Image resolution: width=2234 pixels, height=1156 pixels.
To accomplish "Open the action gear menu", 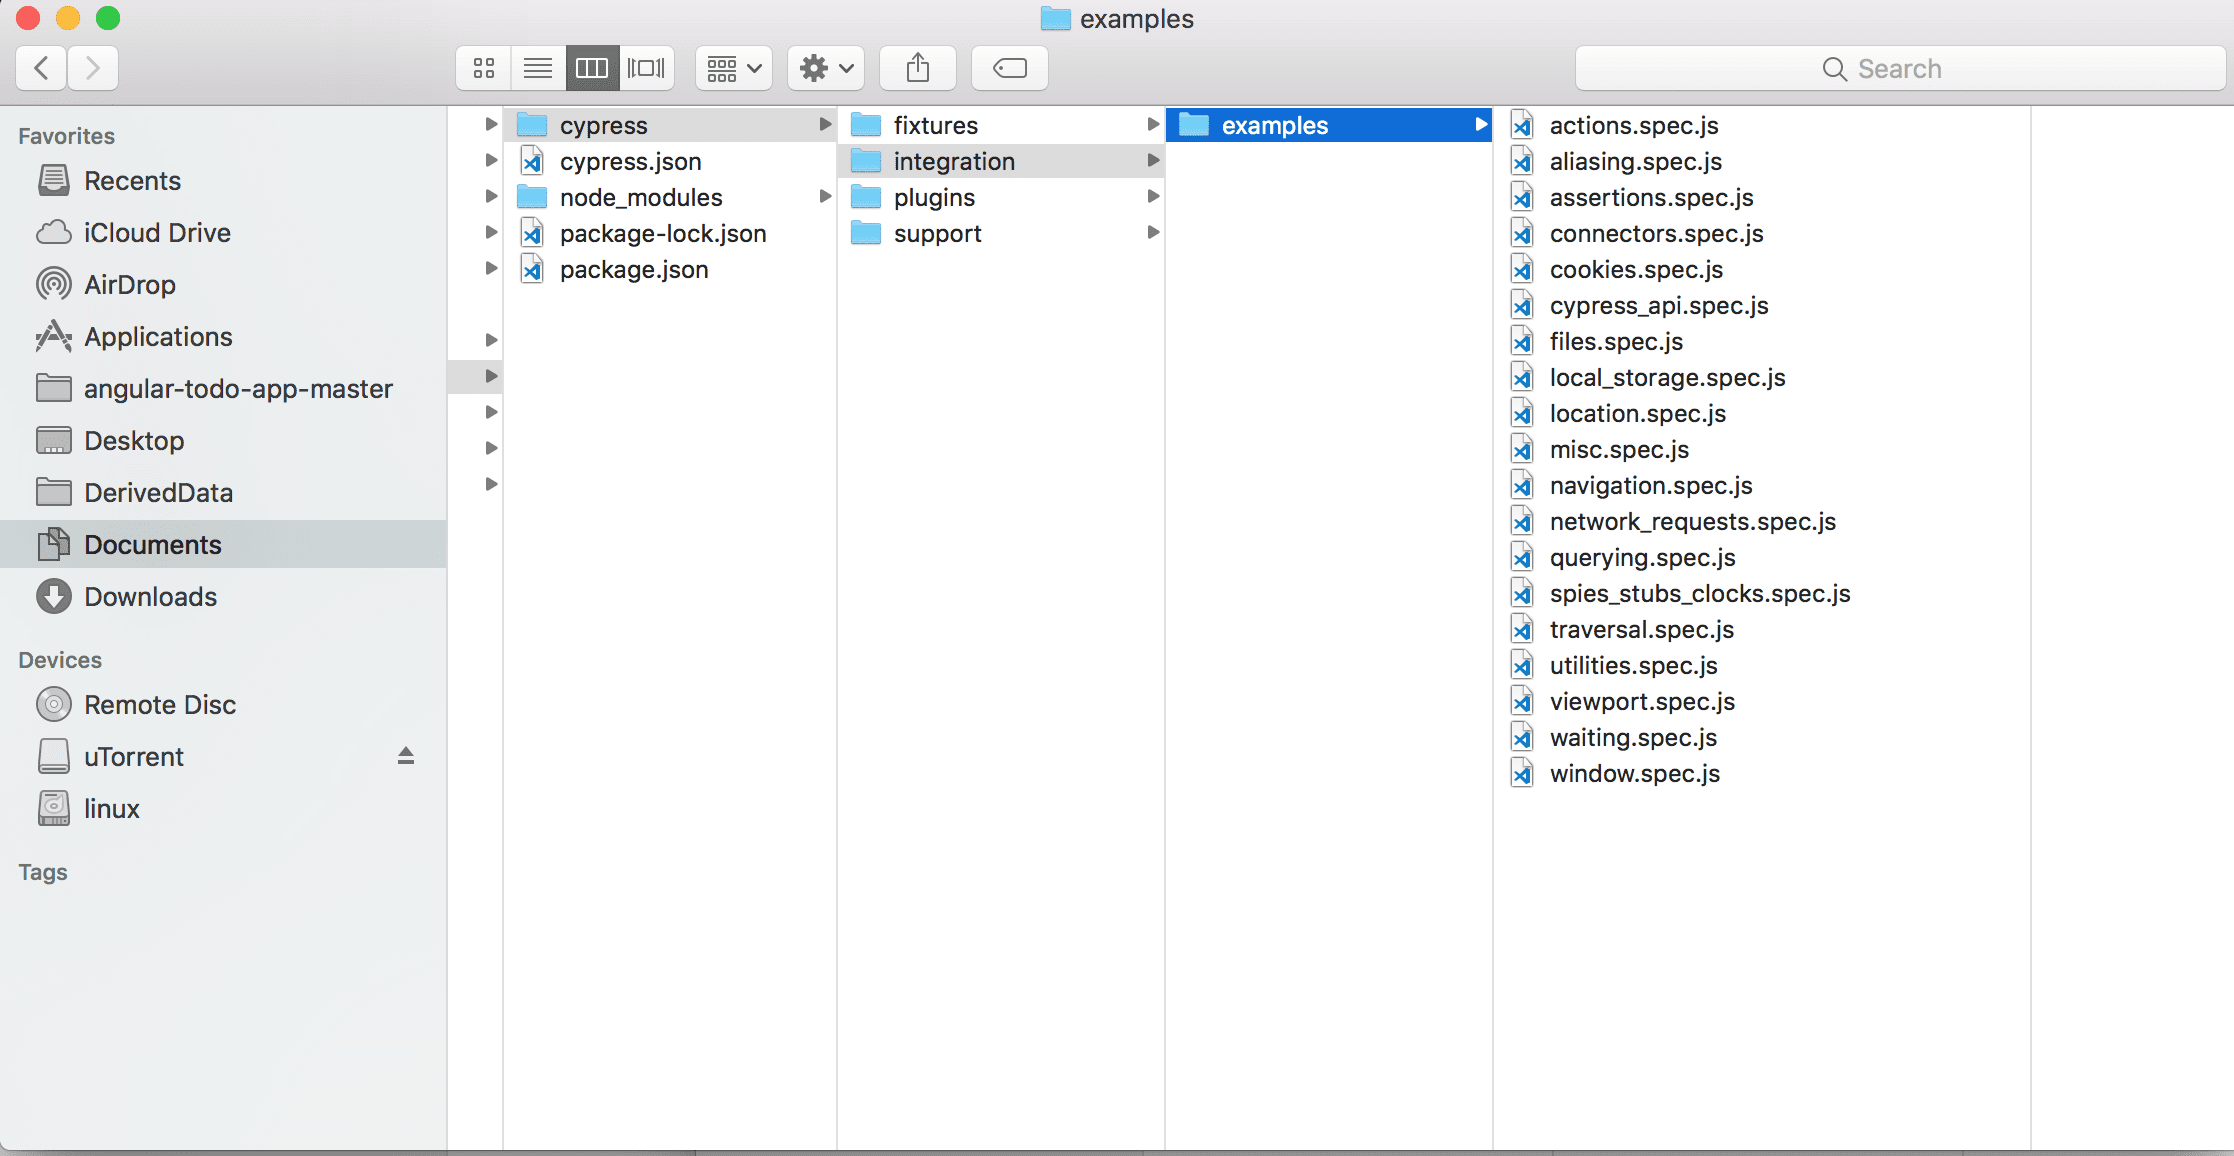I will point(824,68).
